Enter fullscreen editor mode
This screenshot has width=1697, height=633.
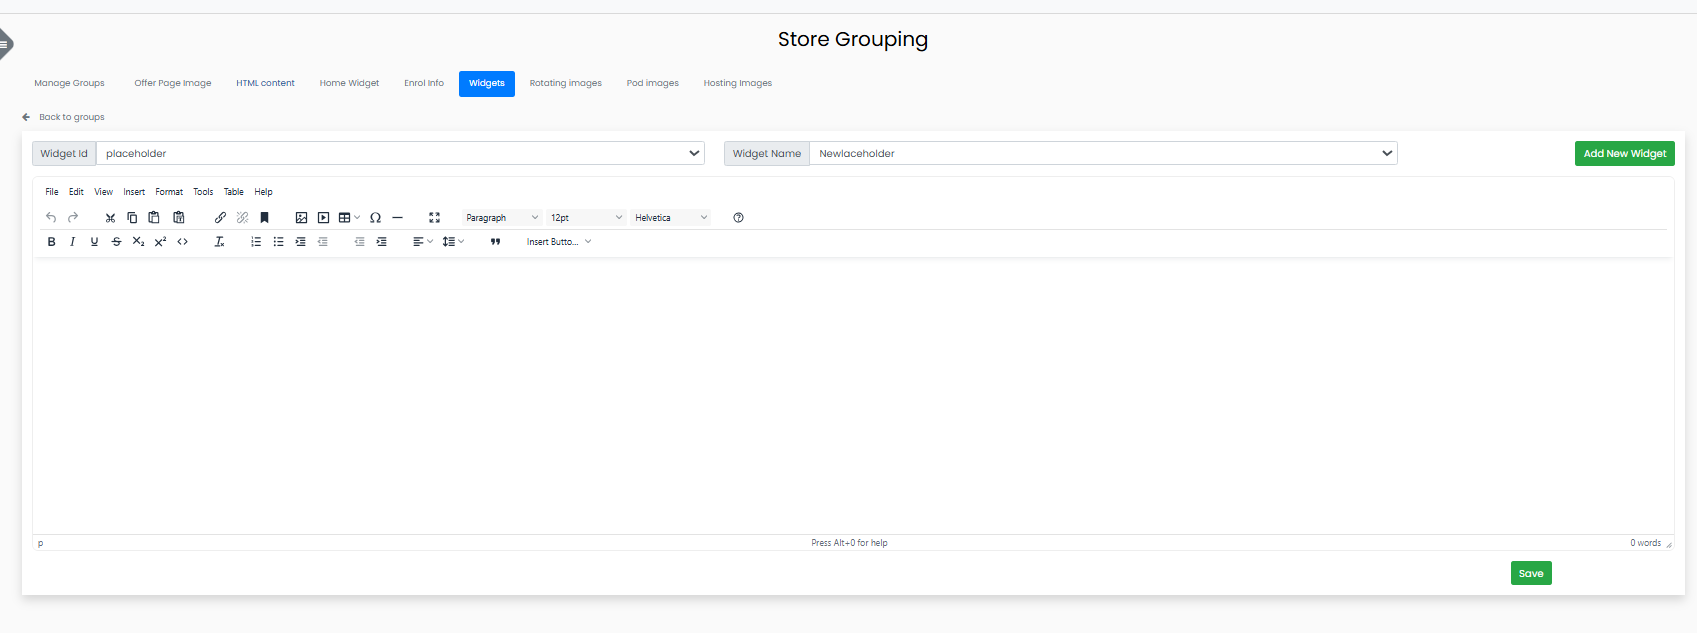pyautogui.click(x=434, y=218)
